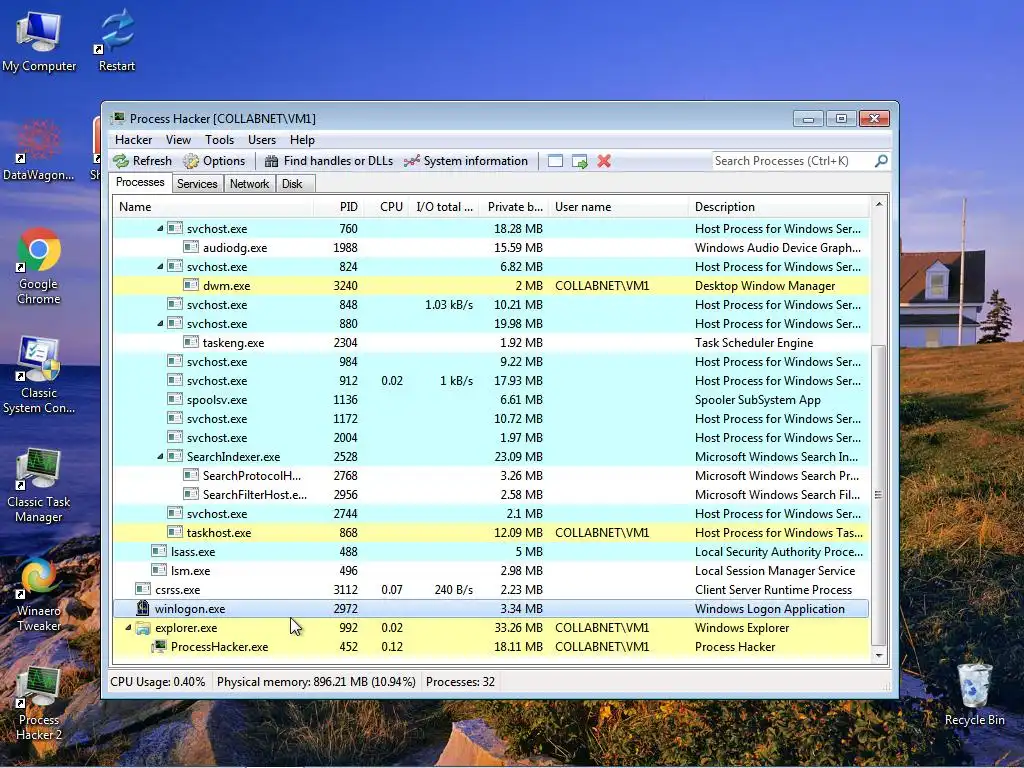Select the Processes tab
This screenshot has height=768, width=1024.
(140, 183)
